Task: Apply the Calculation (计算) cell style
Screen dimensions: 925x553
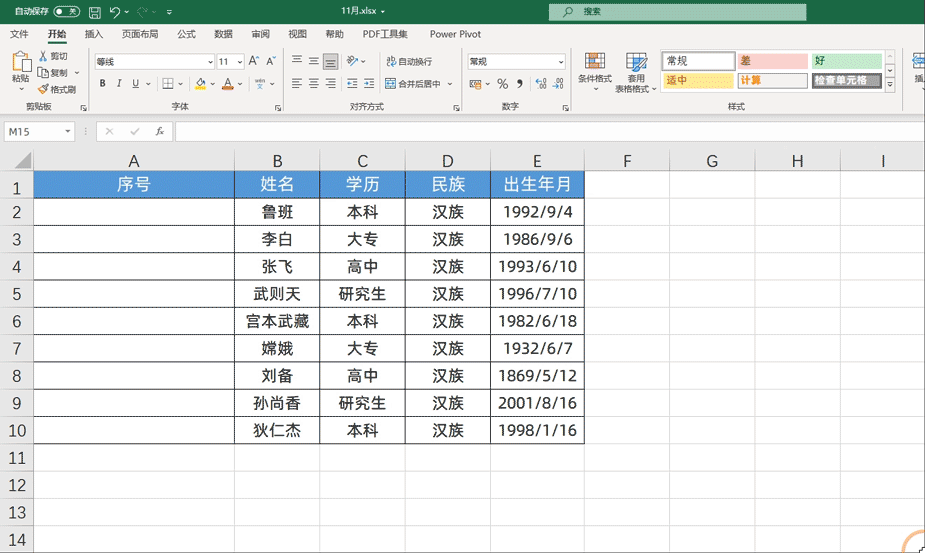Action: pyautogui.click(x=772, y=80)
